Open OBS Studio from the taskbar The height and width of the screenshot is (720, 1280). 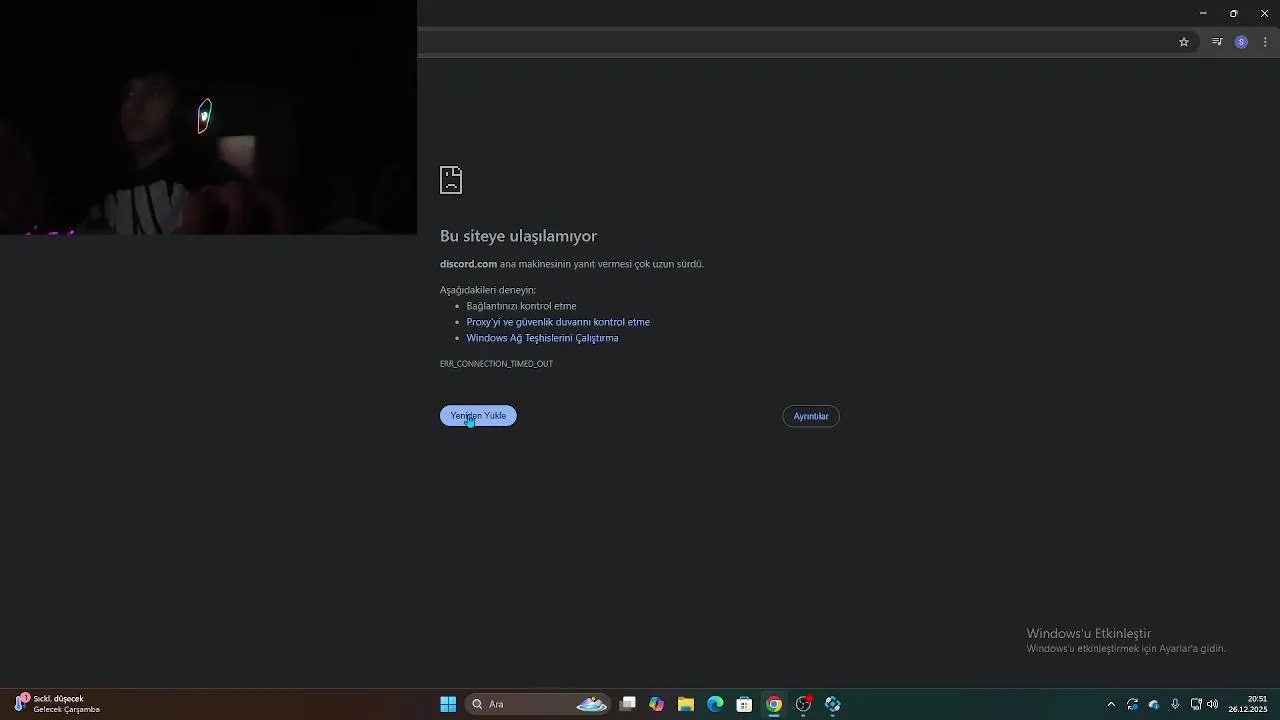coord(803,704)
